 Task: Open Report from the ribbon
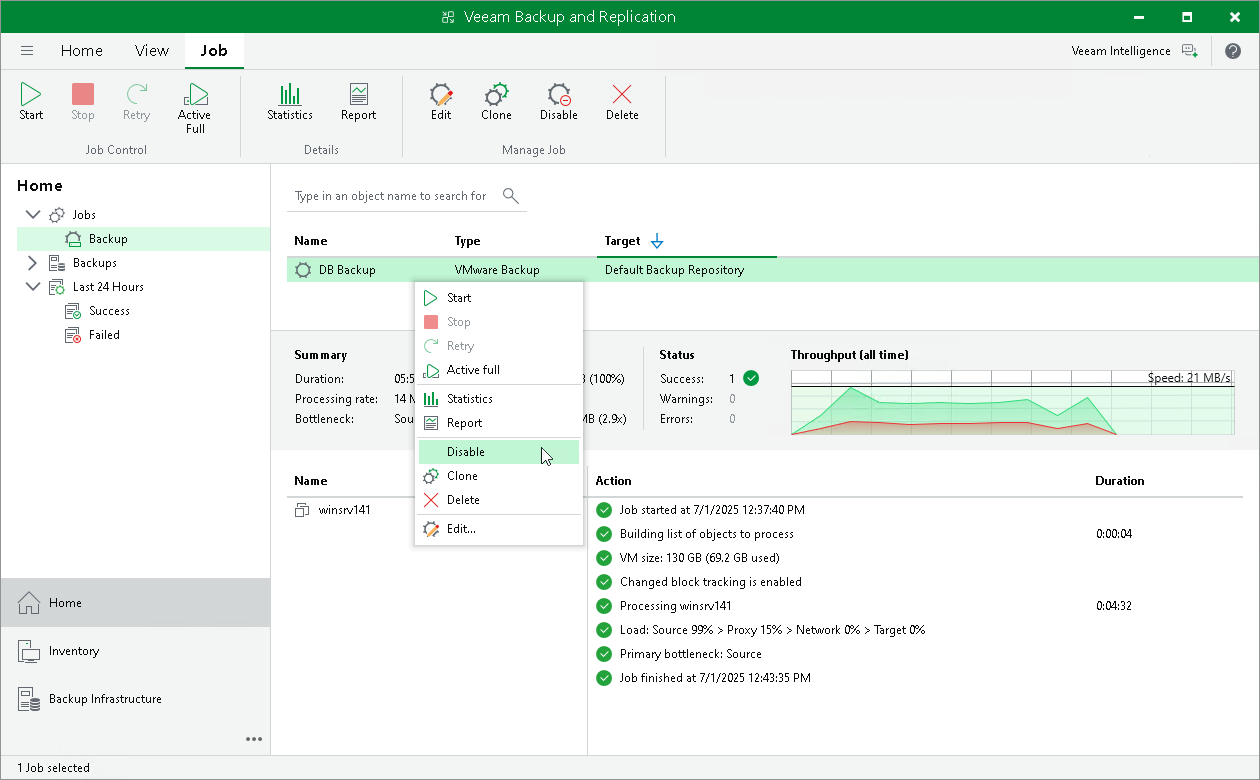tap(358, 102)
